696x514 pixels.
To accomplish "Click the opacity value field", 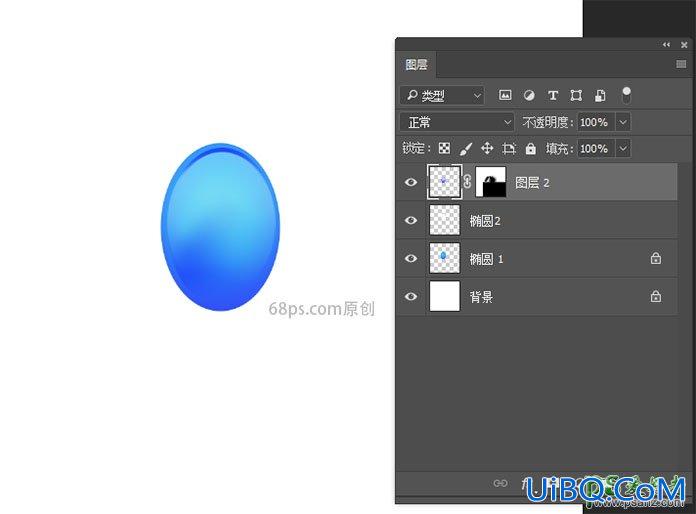I will click(x=596, y=122).
